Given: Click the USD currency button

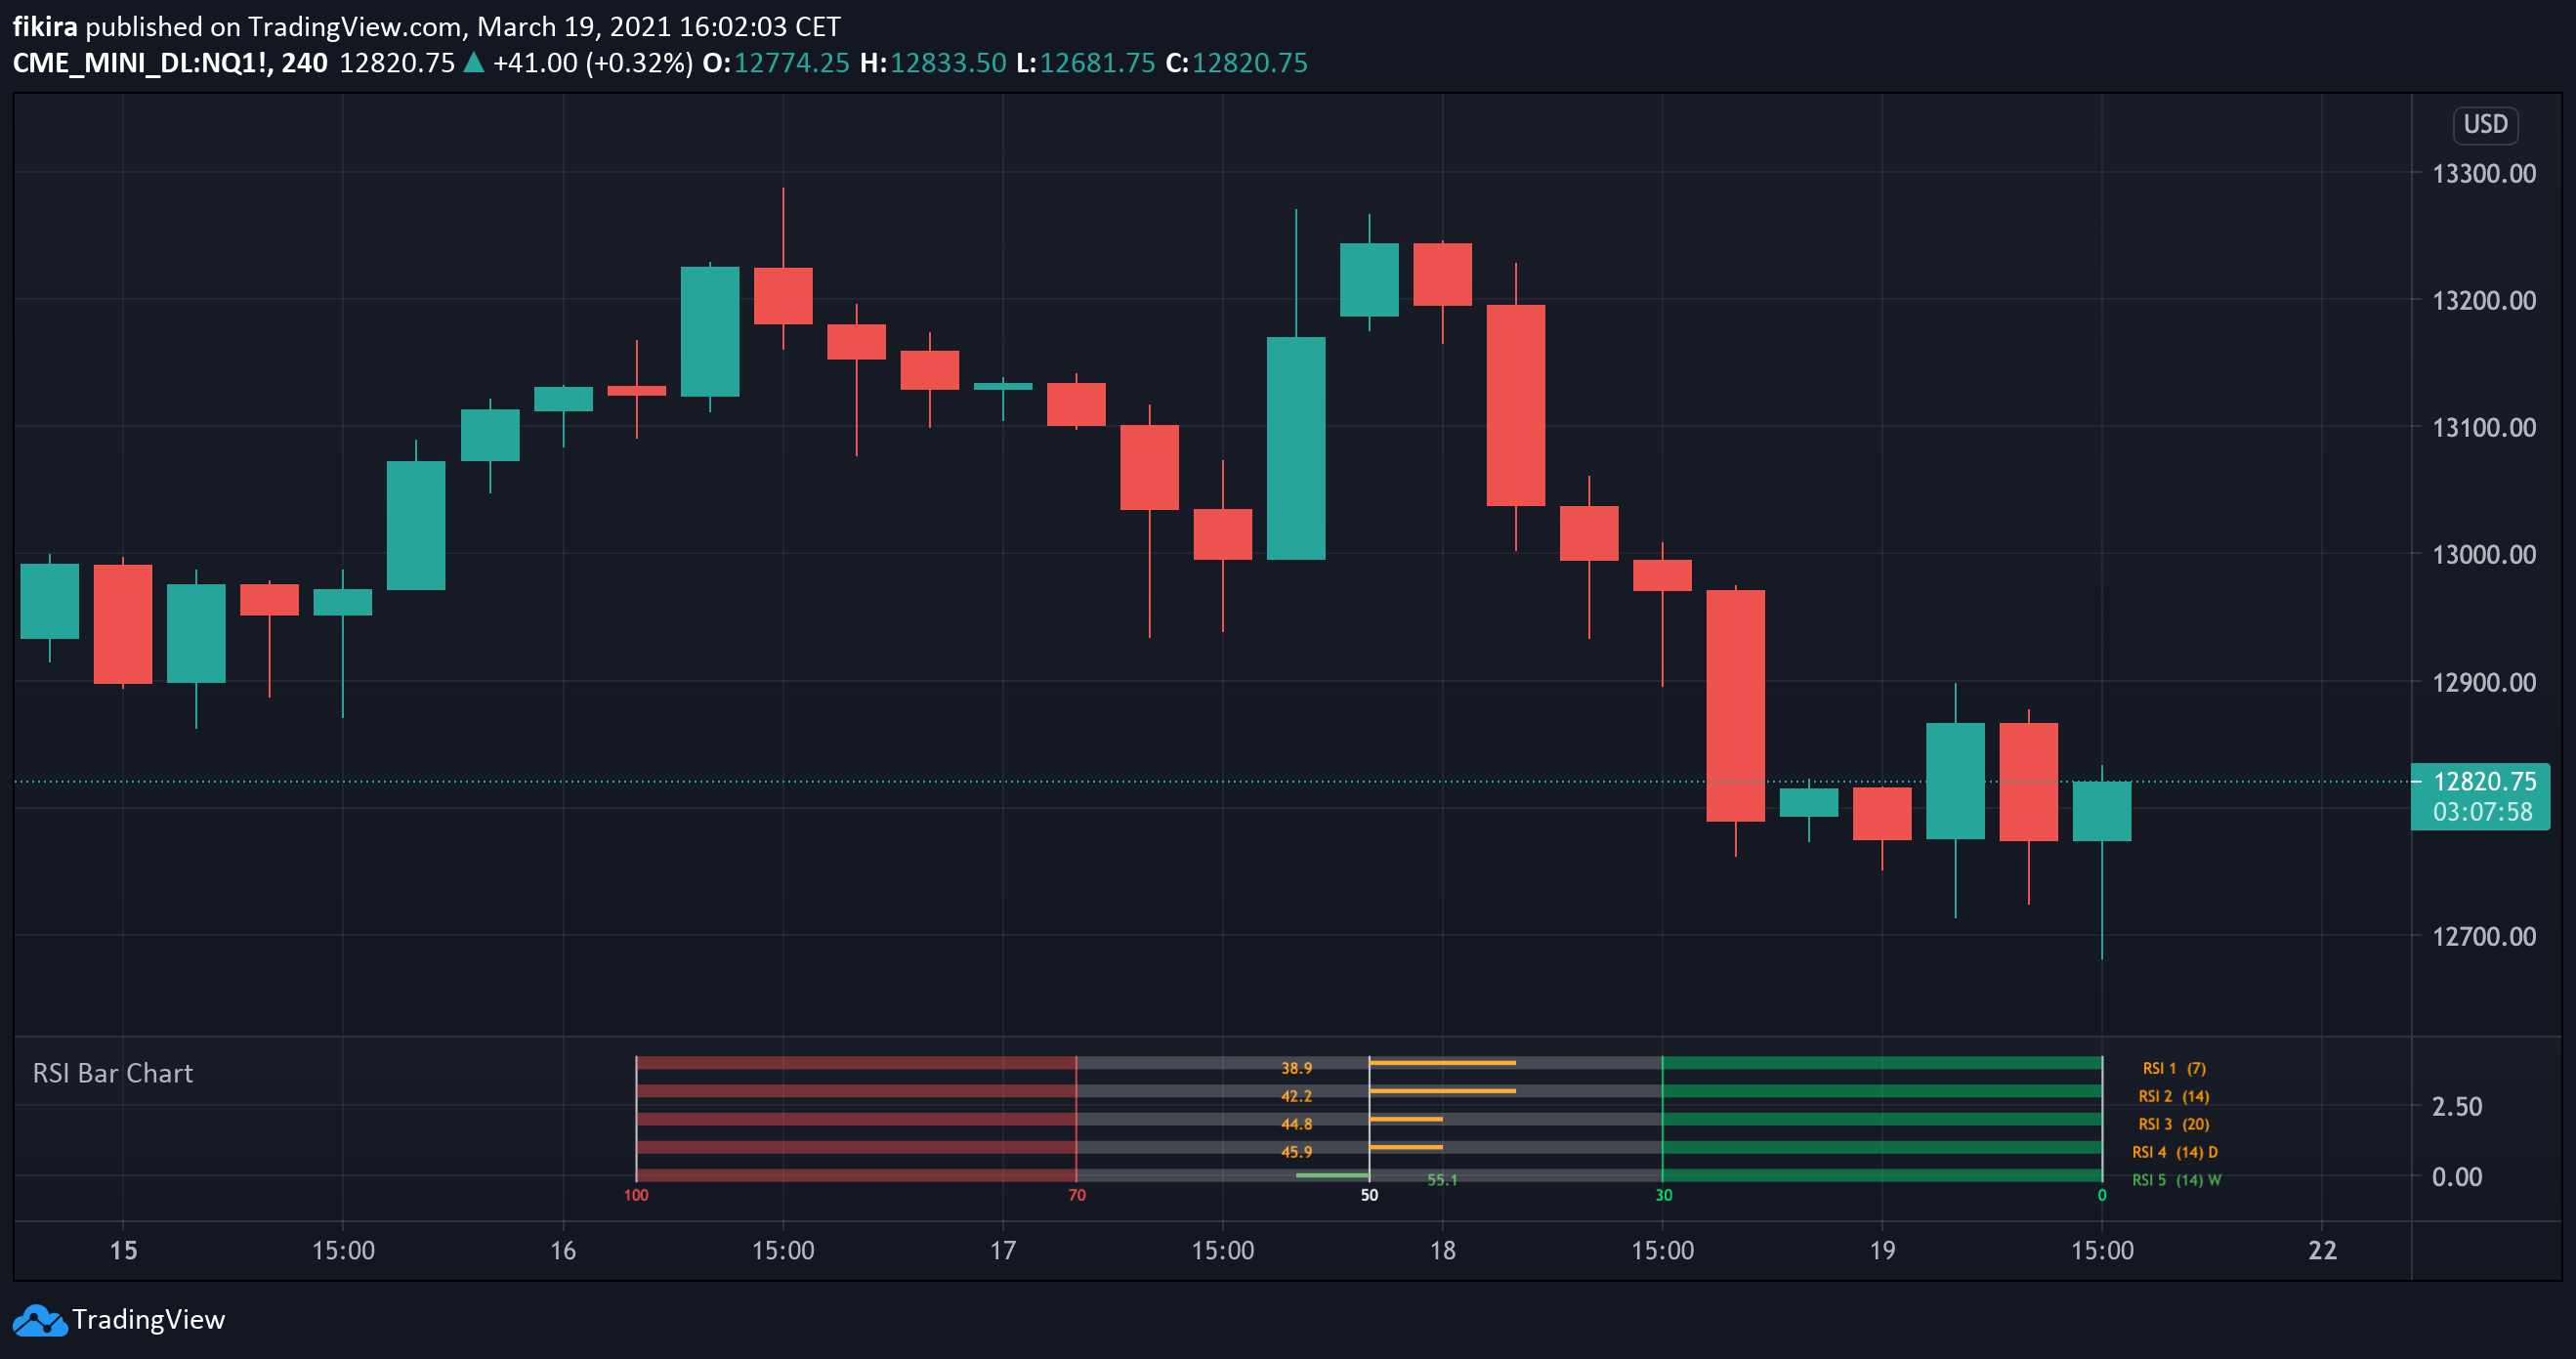Looking at the screenshot, I should click(2485, 124).
